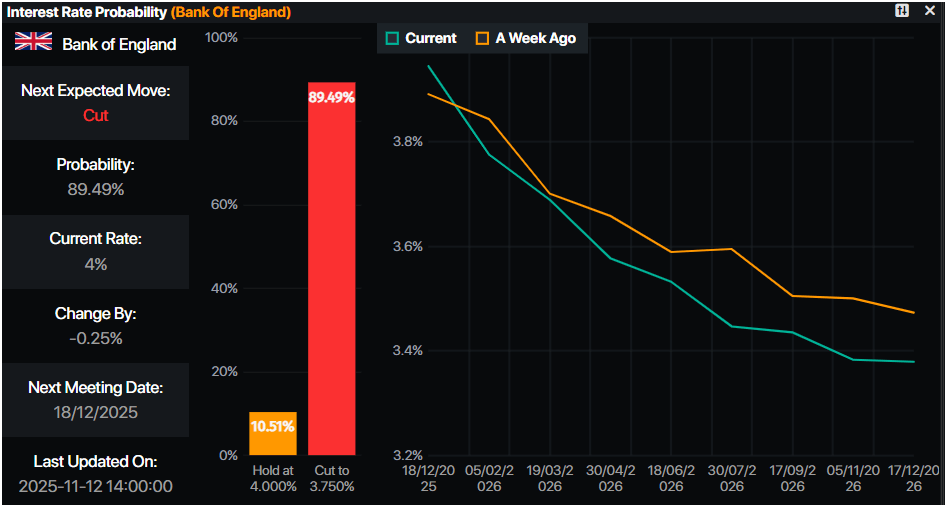This screenshot has width=947, height=507.
Task: Toggle the A Week Ago legend box
Action: pos(482,39)
